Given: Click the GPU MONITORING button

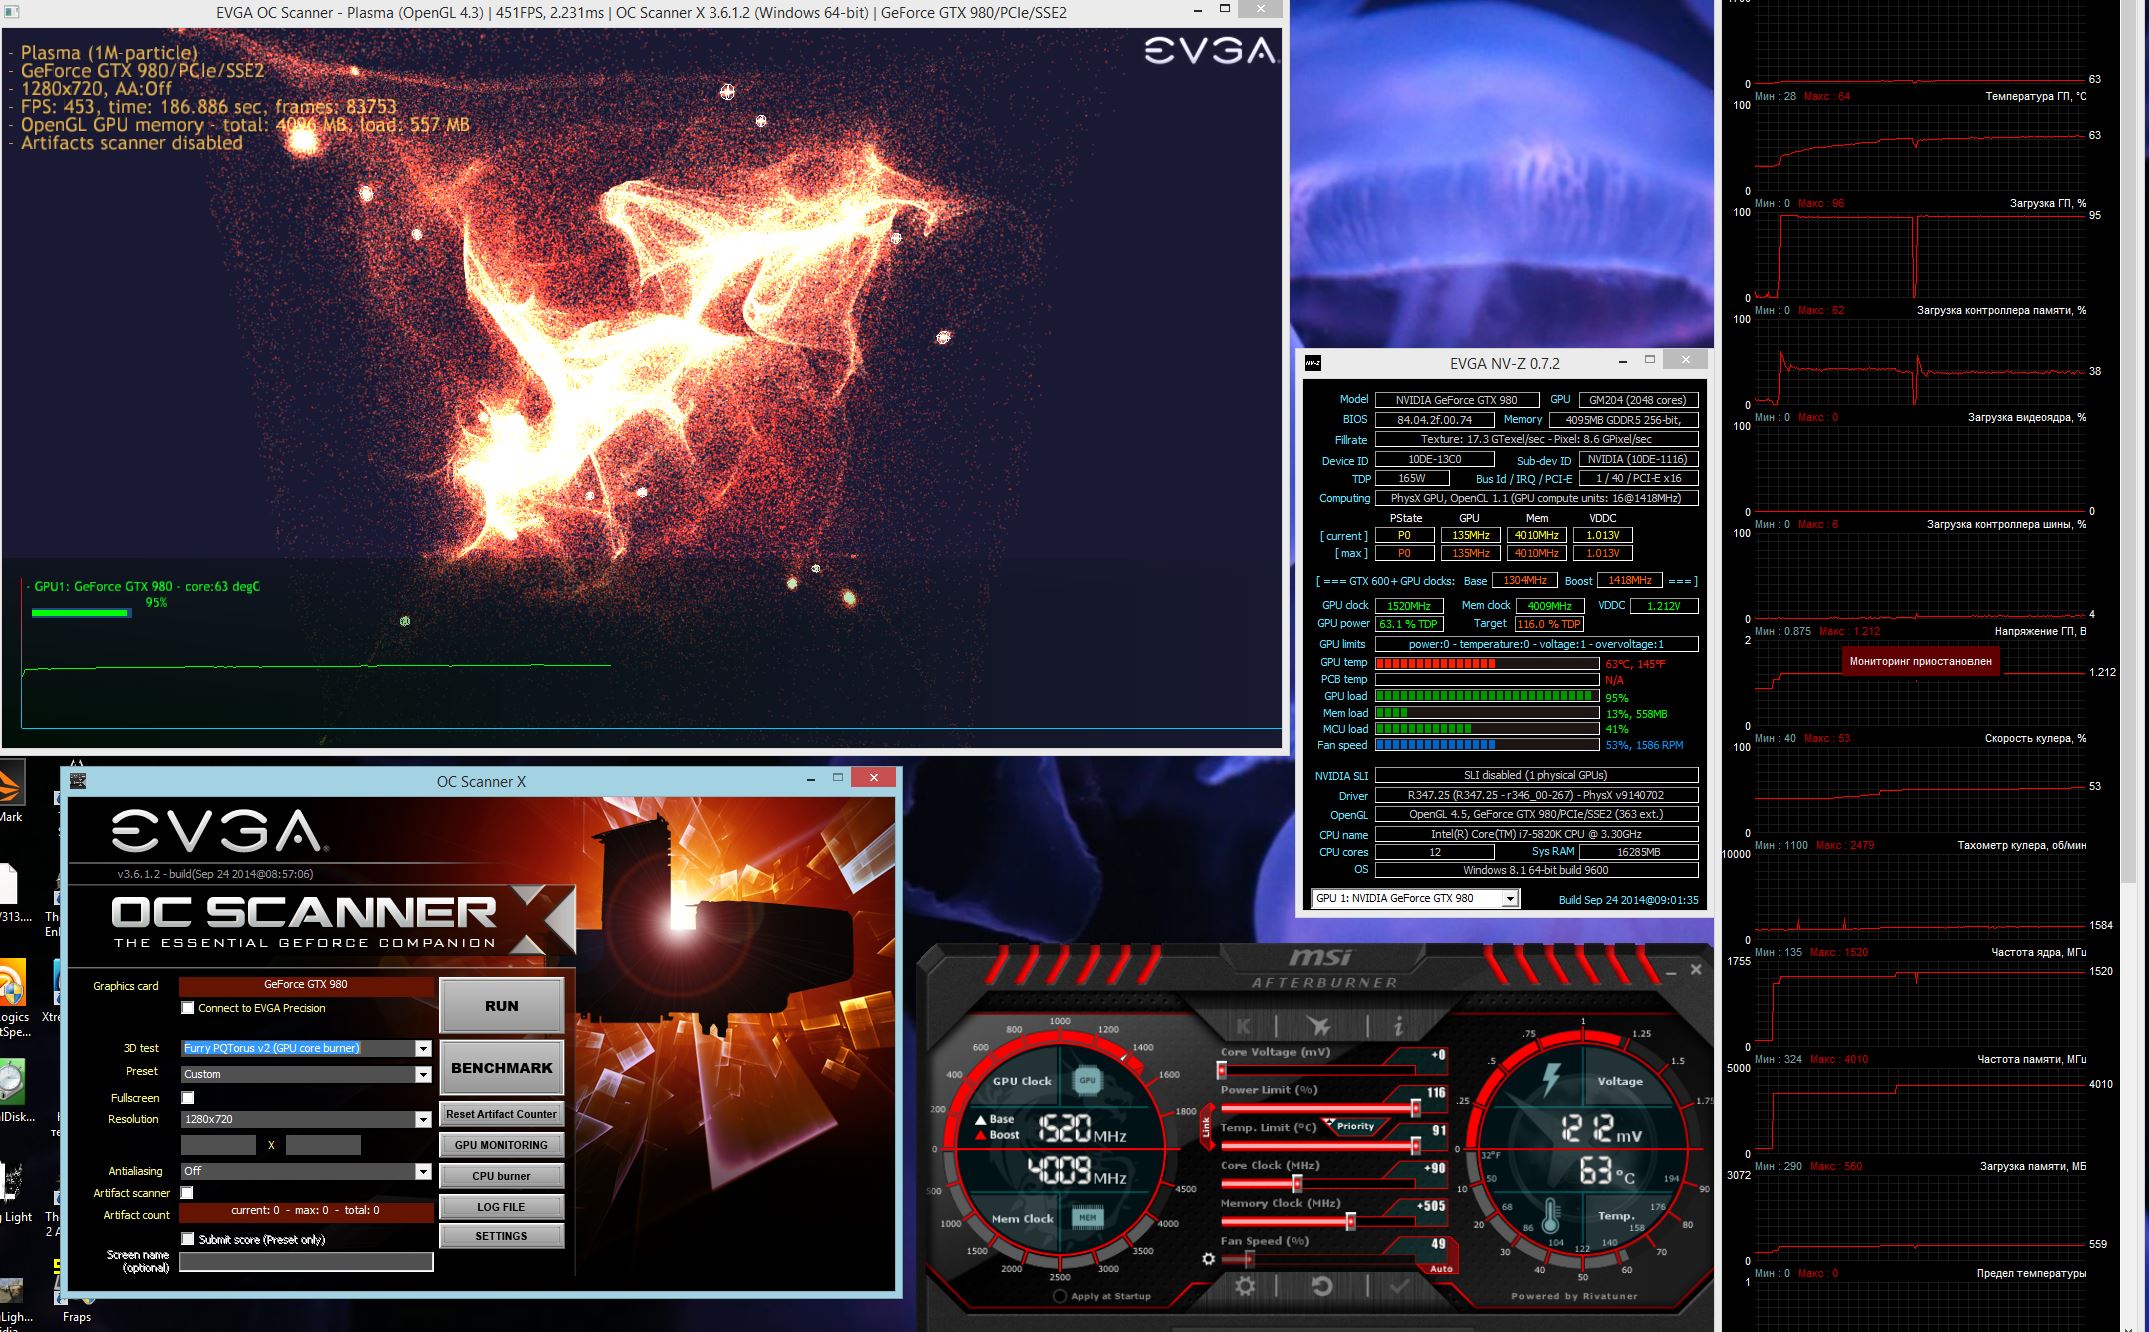Looking at the screenshot, I should coord(501,1145).
